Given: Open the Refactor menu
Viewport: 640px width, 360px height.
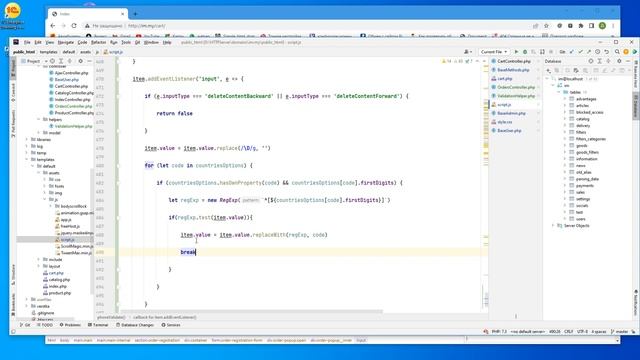Looking at the screenshot, I should pos(98,42).
